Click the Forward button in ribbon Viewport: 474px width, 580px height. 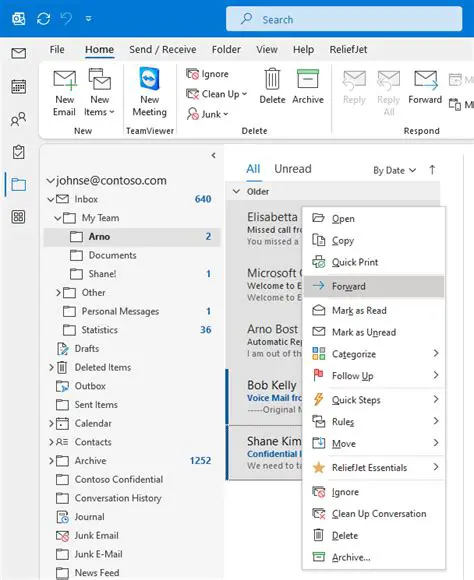click(425, 87)
